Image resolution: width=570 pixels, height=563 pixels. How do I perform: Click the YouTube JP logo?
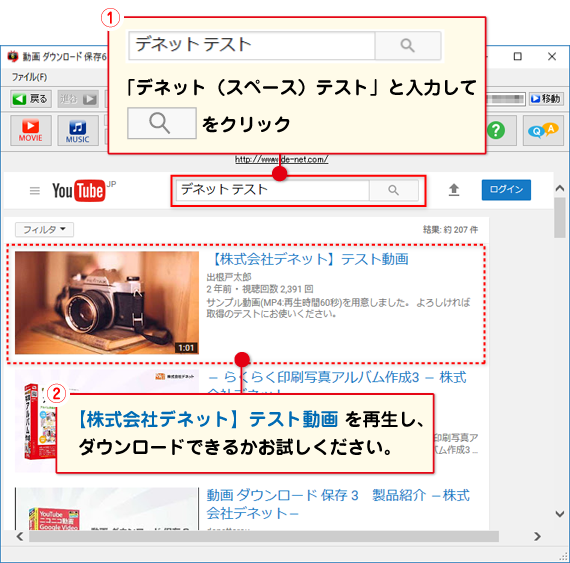coord(84,190)
